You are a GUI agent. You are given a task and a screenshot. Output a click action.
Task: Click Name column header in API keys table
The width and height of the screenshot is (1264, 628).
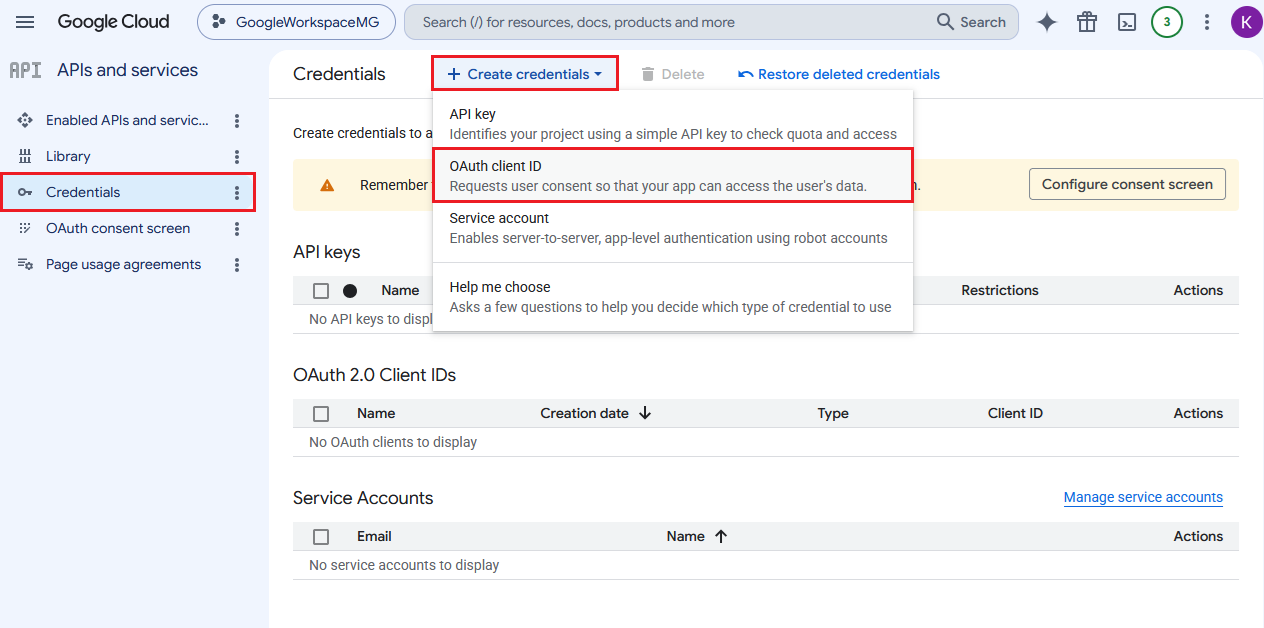point(400,290)
